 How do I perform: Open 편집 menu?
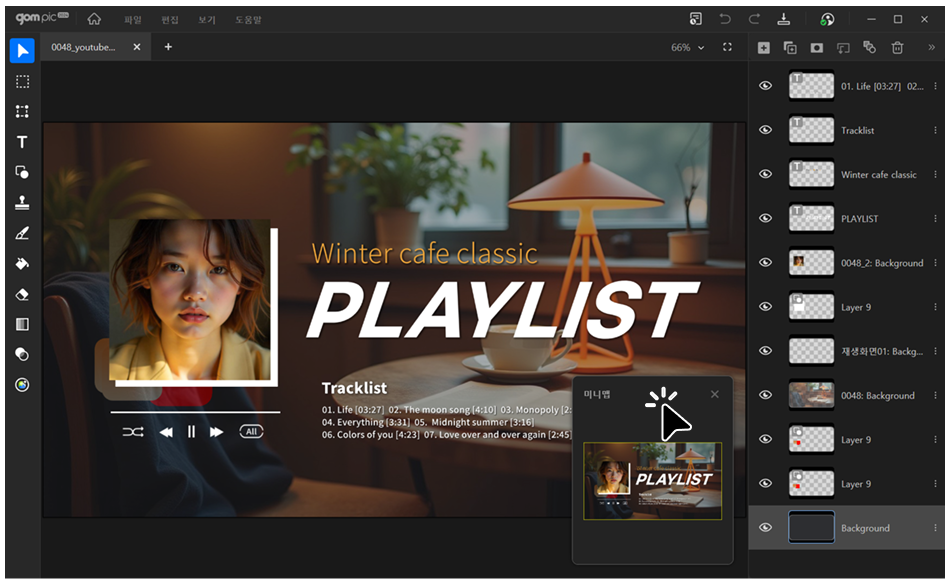(169, 20)
